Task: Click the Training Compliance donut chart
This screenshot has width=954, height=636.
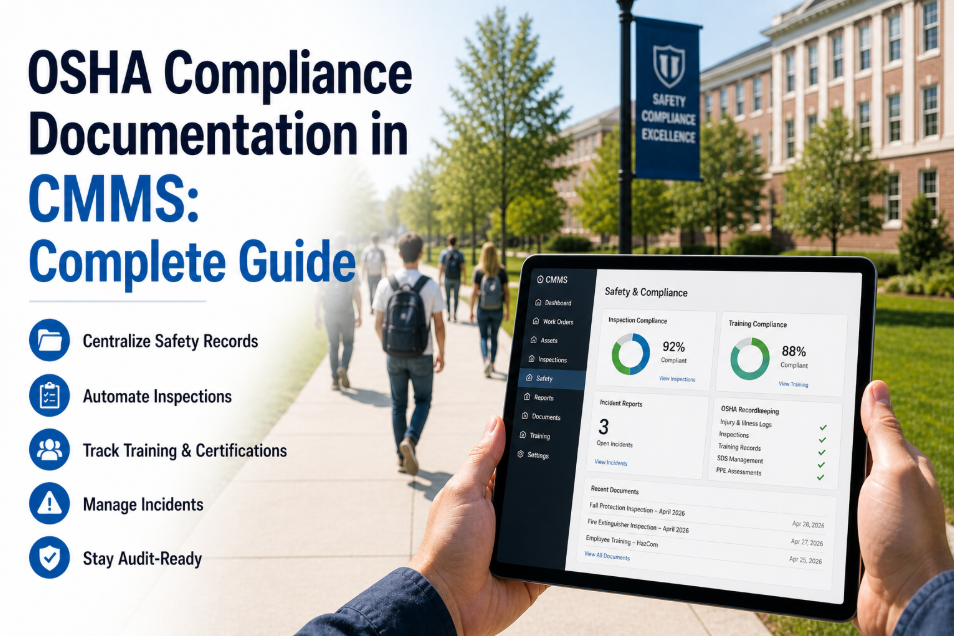Action: coord(750,359)
